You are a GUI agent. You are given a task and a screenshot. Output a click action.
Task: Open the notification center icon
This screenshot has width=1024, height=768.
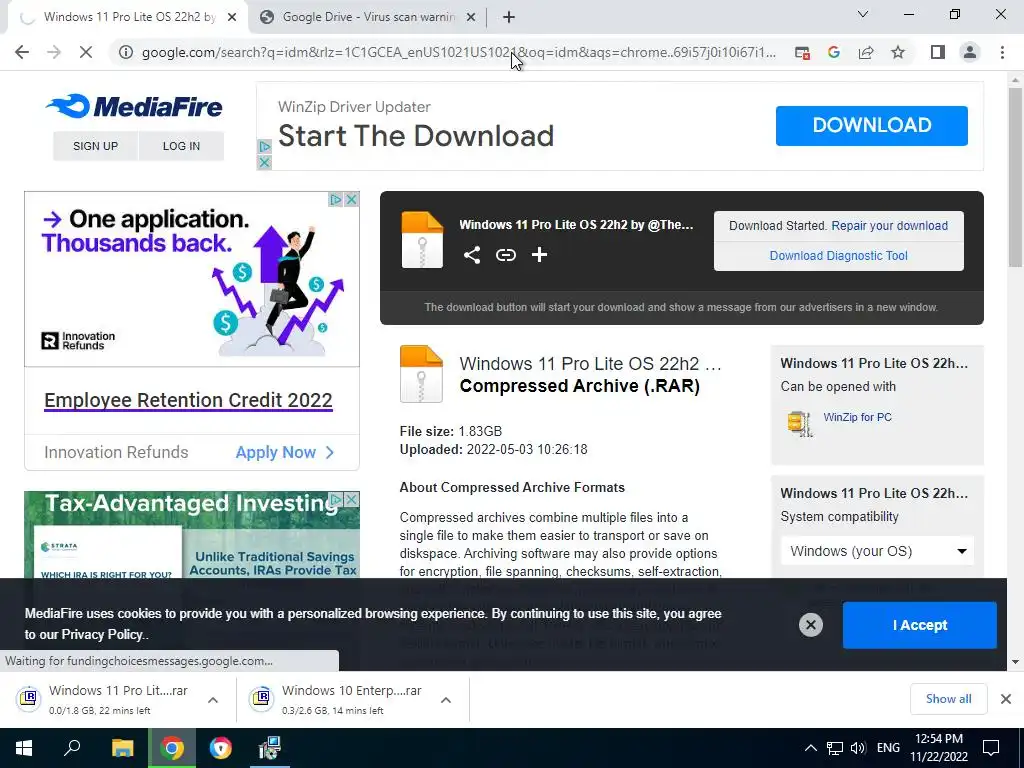click(991, 748)
